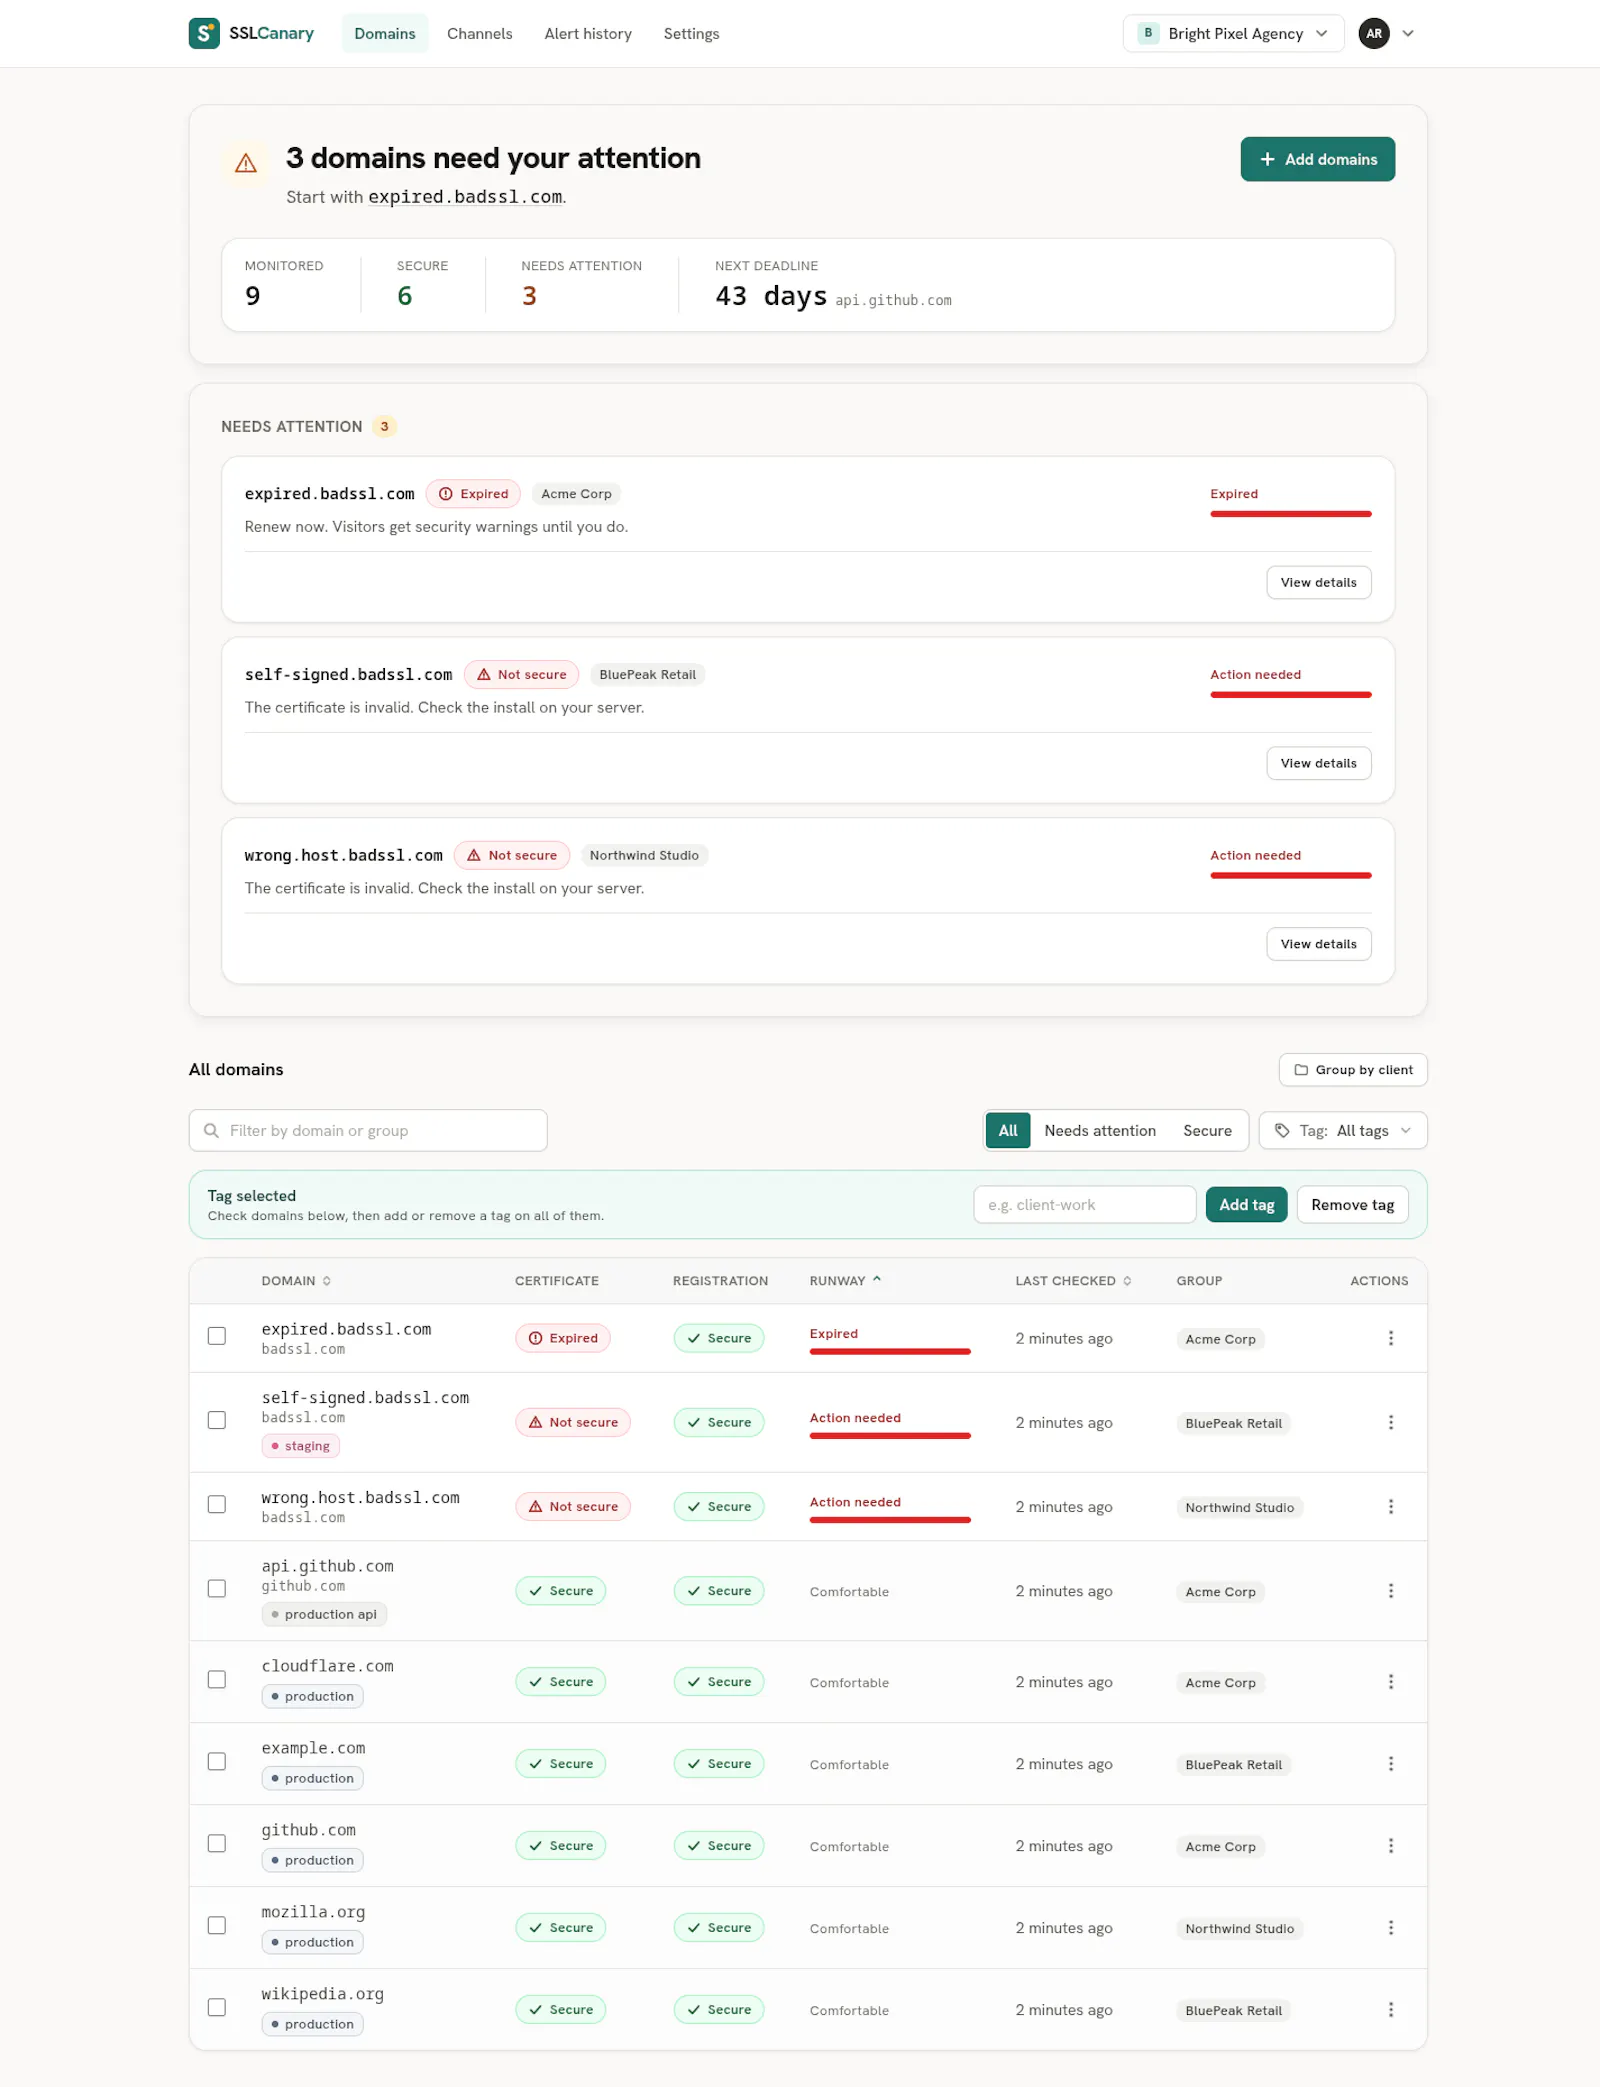Click Not secure badge on self-signed.badssl.com card
The width and height of the screenshot is (1600, 2087).
521,675
